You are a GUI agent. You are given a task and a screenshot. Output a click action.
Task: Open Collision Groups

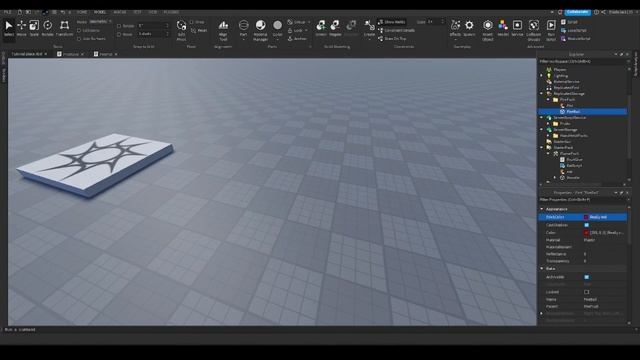click(x=533, y=30)
